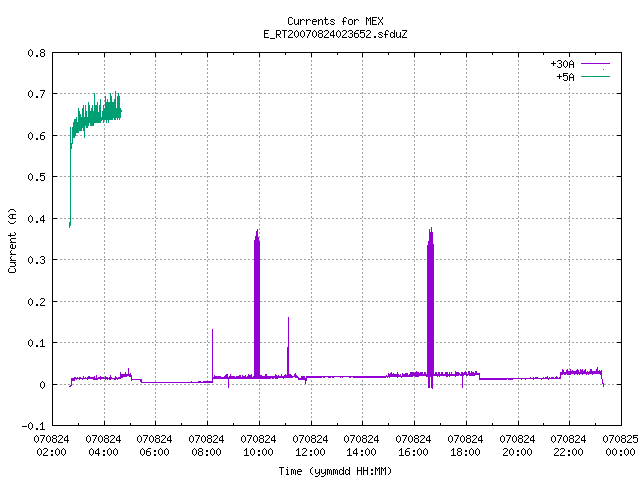The image size is (640, 480).
Task: Click the purple current burst near 10:00
Action: 257,302
